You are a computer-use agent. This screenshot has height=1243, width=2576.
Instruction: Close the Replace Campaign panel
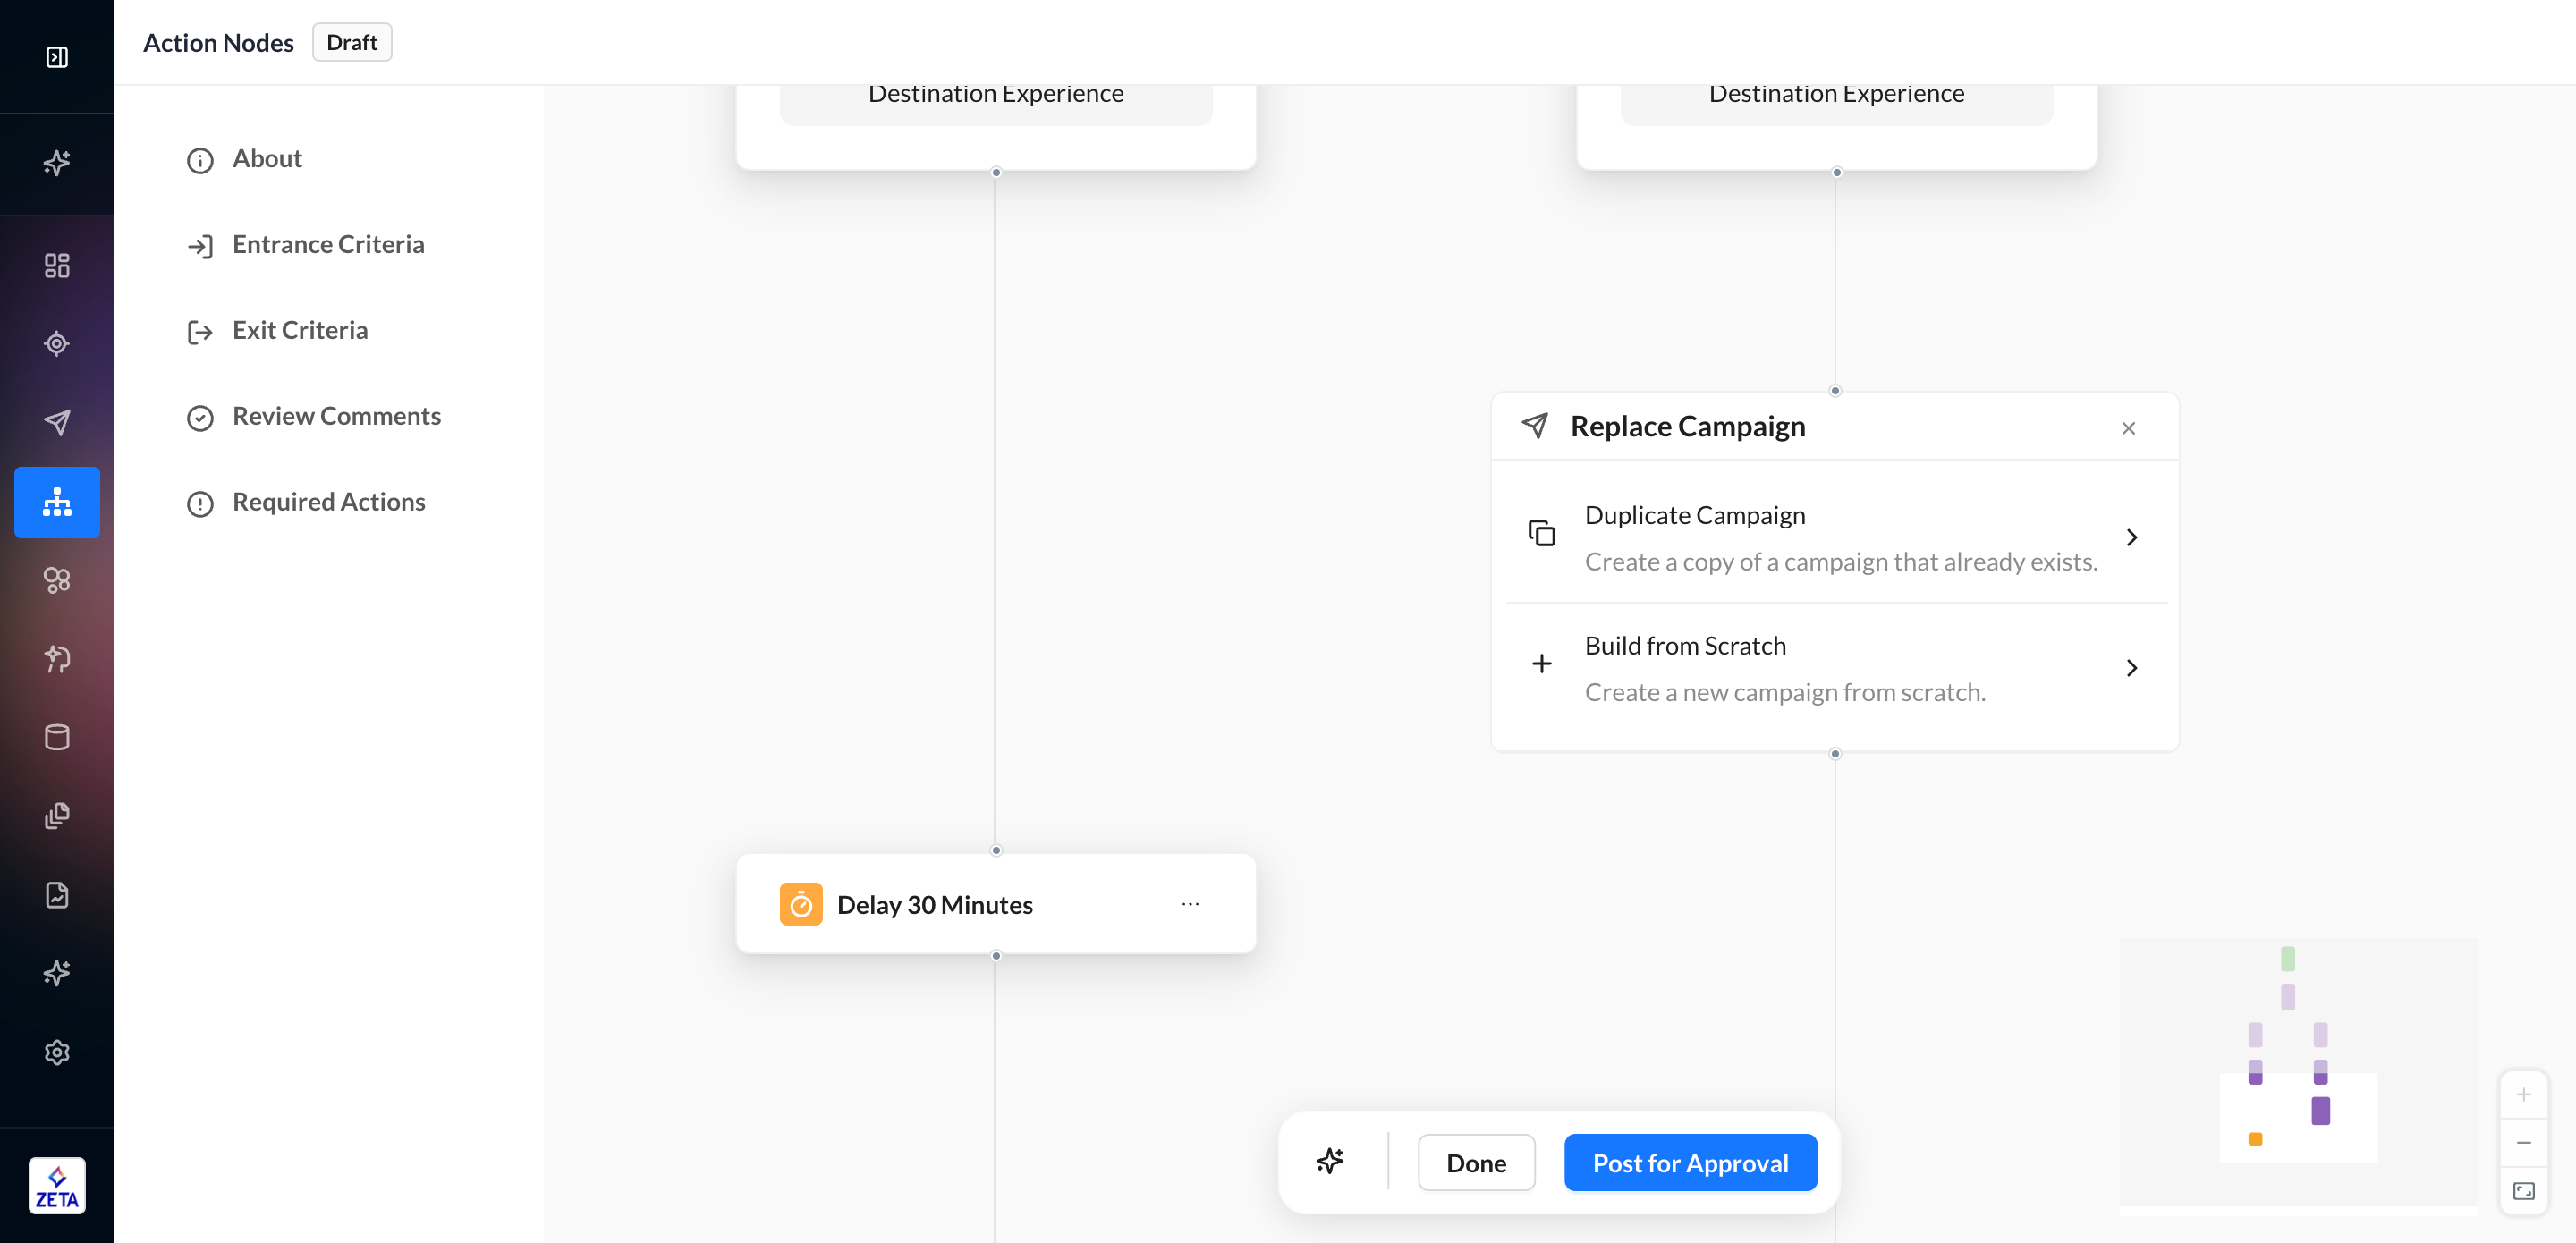click(2128, 428)
